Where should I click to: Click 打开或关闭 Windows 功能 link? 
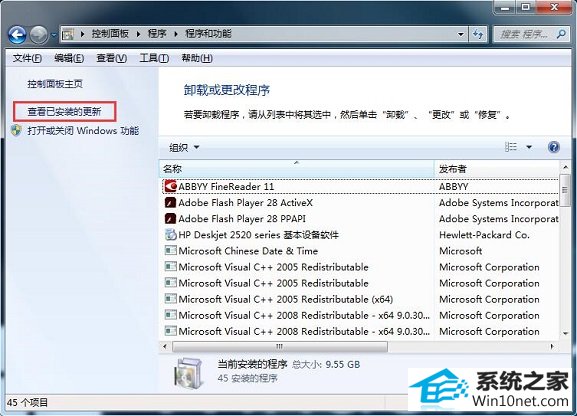click(x=83, y=131)
